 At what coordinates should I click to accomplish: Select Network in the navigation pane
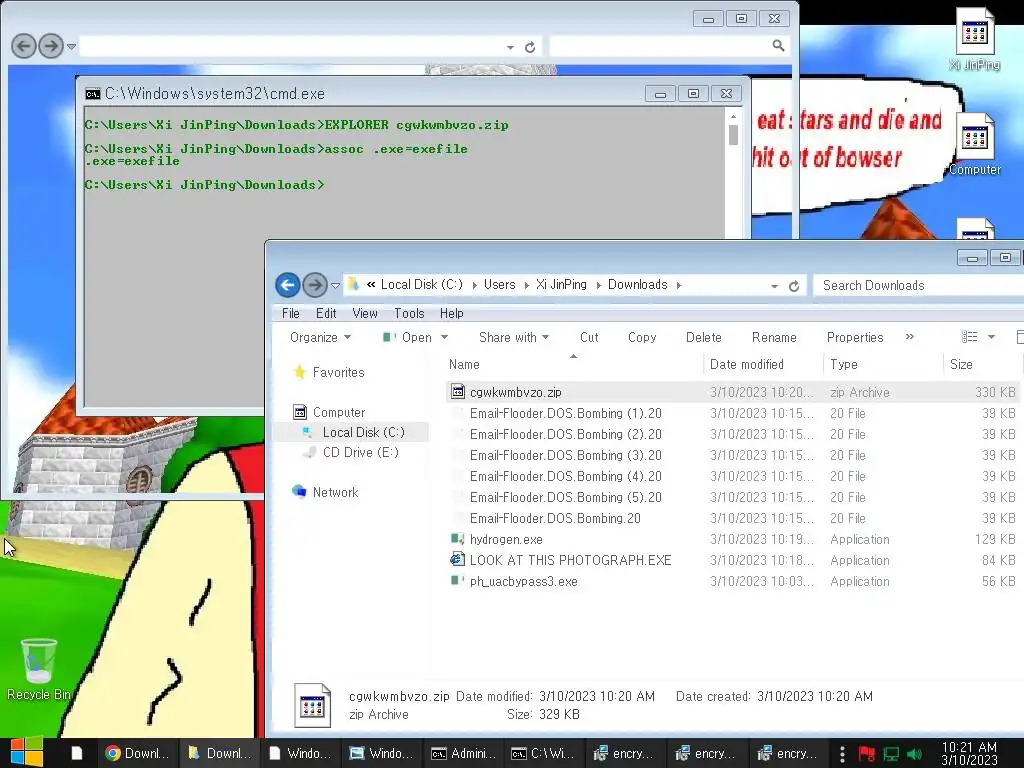(x=335, y=492)
